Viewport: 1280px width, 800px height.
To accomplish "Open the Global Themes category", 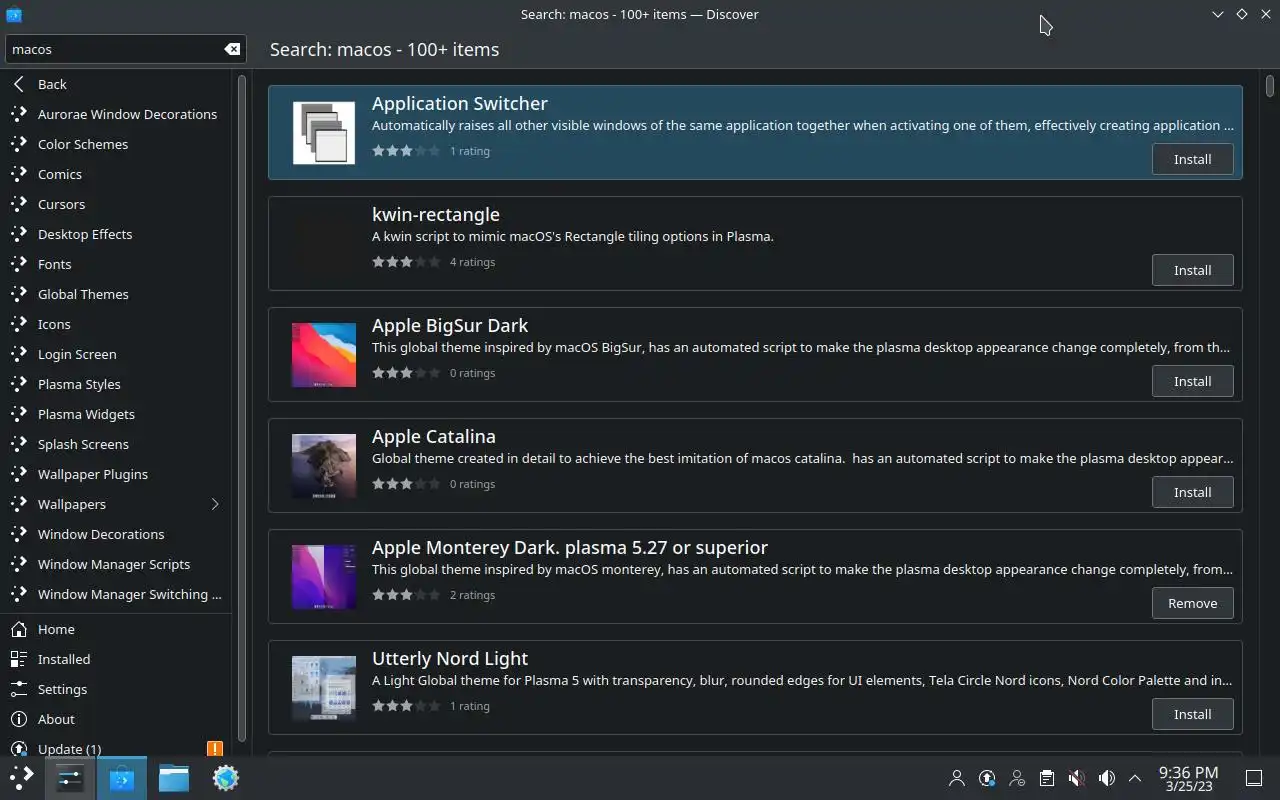I will (116, 294).
